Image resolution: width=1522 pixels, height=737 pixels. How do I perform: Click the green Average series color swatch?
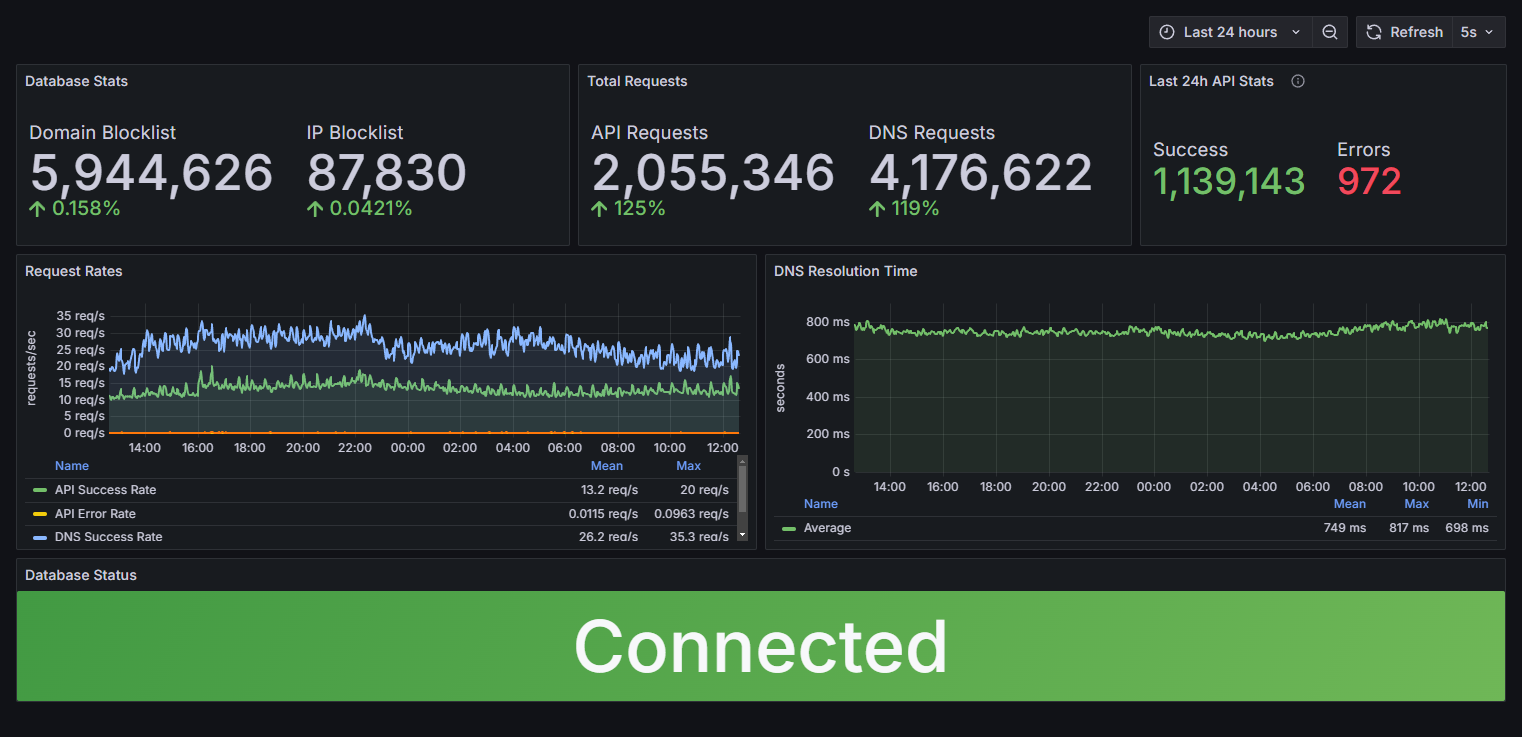pyautogui.click(x=789, y=528)
